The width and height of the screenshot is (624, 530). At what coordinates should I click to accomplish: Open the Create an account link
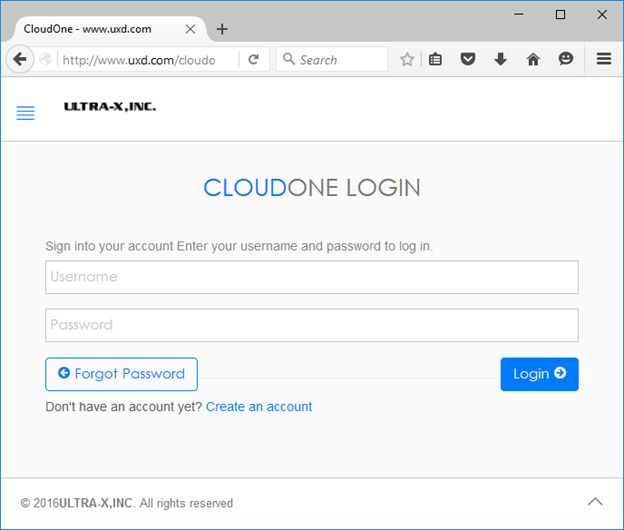(259, 407)
